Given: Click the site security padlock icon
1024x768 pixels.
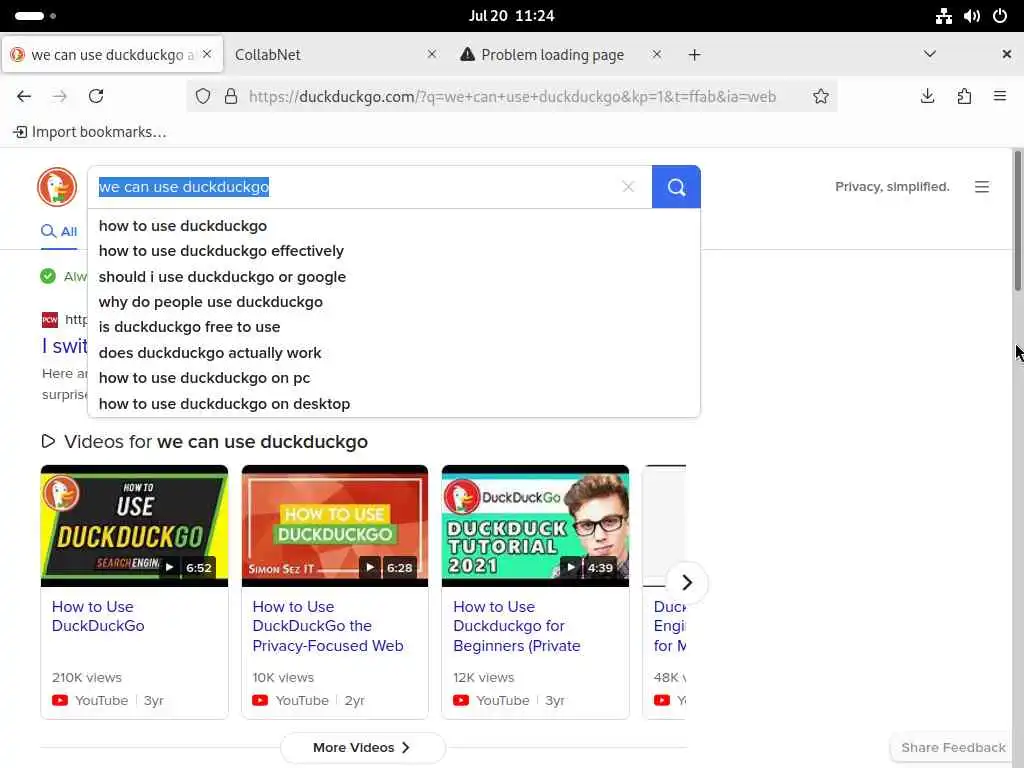Looking at the screenshot, I should coord(231,97).
